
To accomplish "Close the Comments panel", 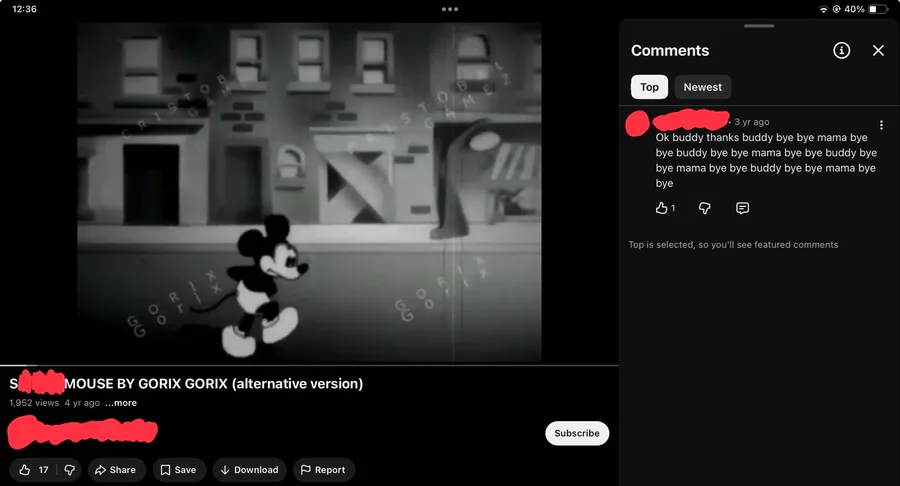I will point(878,50).
